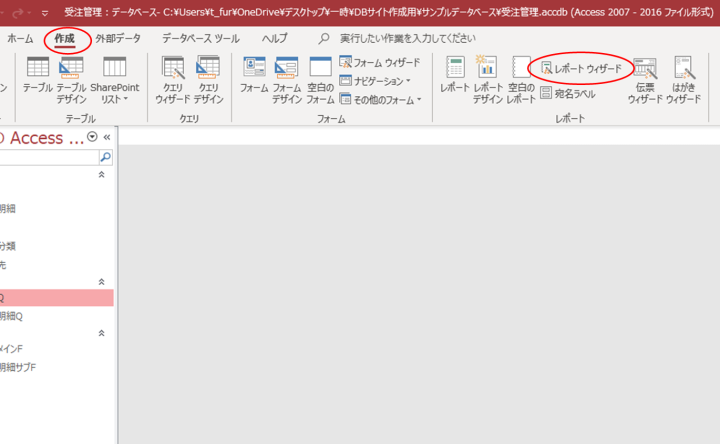The image size is (720, 444).
Task: Collapse the navigation pane with « button
Action: pos(107,137)
